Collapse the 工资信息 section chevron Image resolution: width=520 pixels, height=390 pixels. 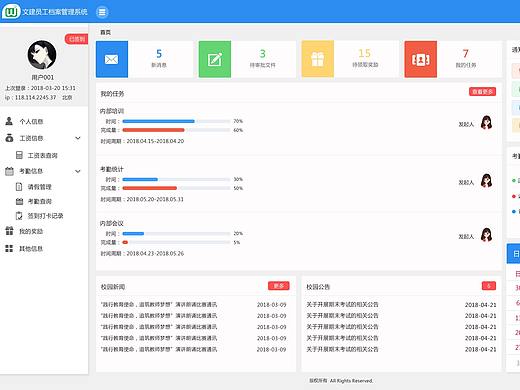[x=78, y=138]
